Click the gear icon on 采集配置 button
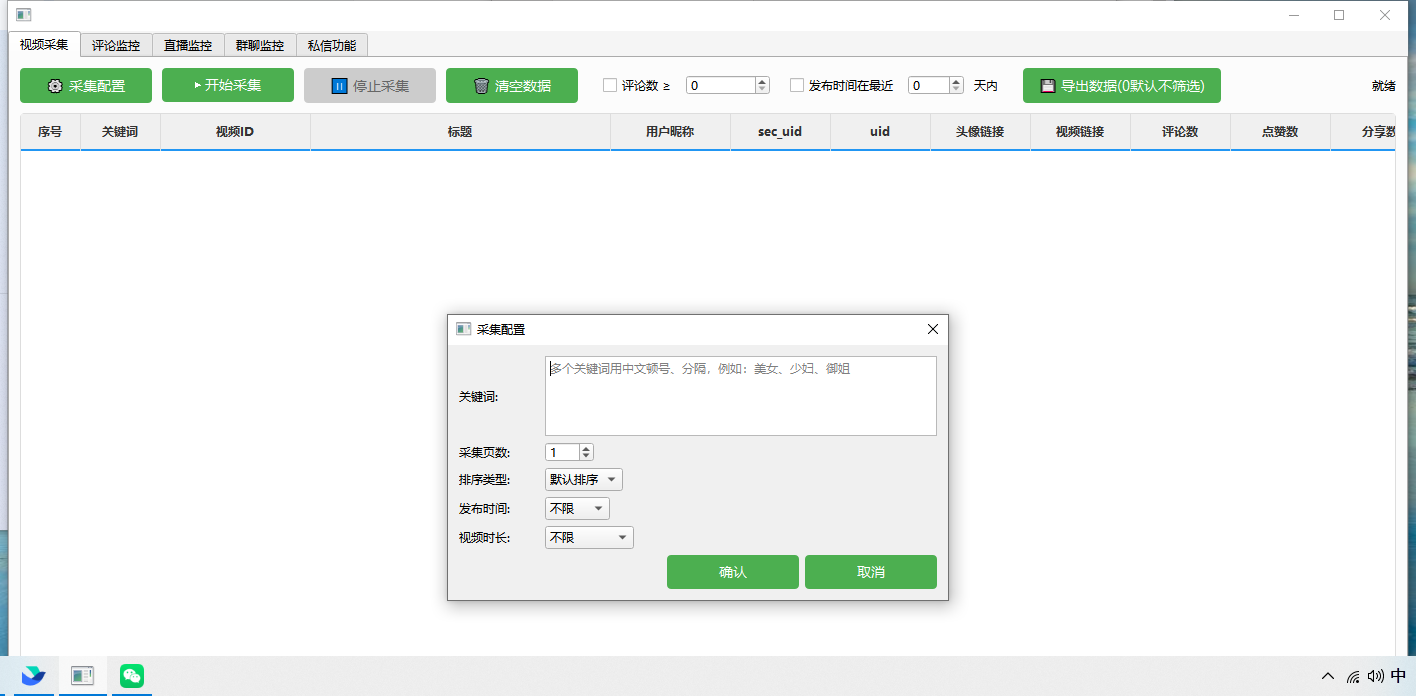This screenshot has width=1416, height=696. click(x=55, y=86)
